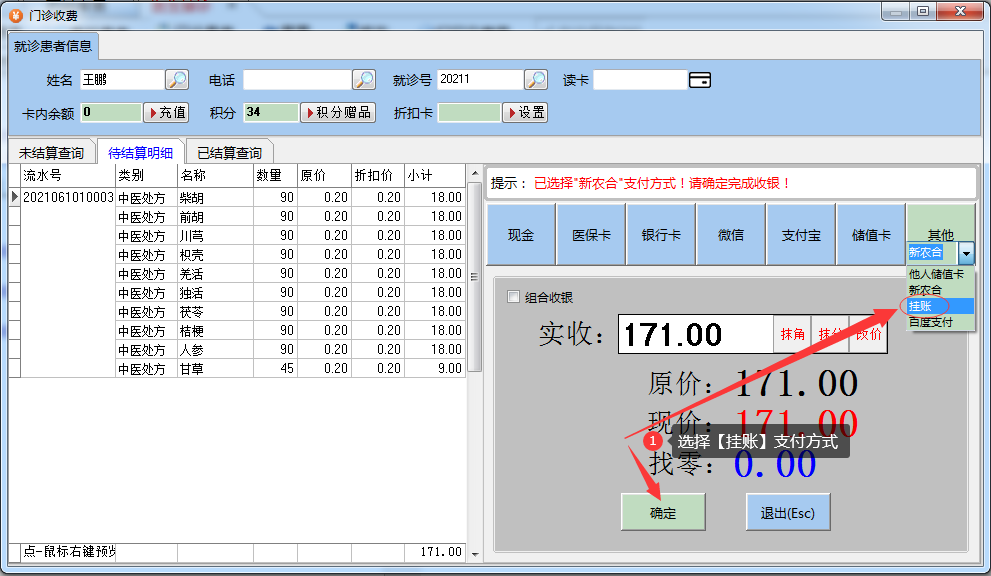Click the 类别 column header
This screenshot has height=576, width=991.
pyautogui.click(x=146, y=175)
